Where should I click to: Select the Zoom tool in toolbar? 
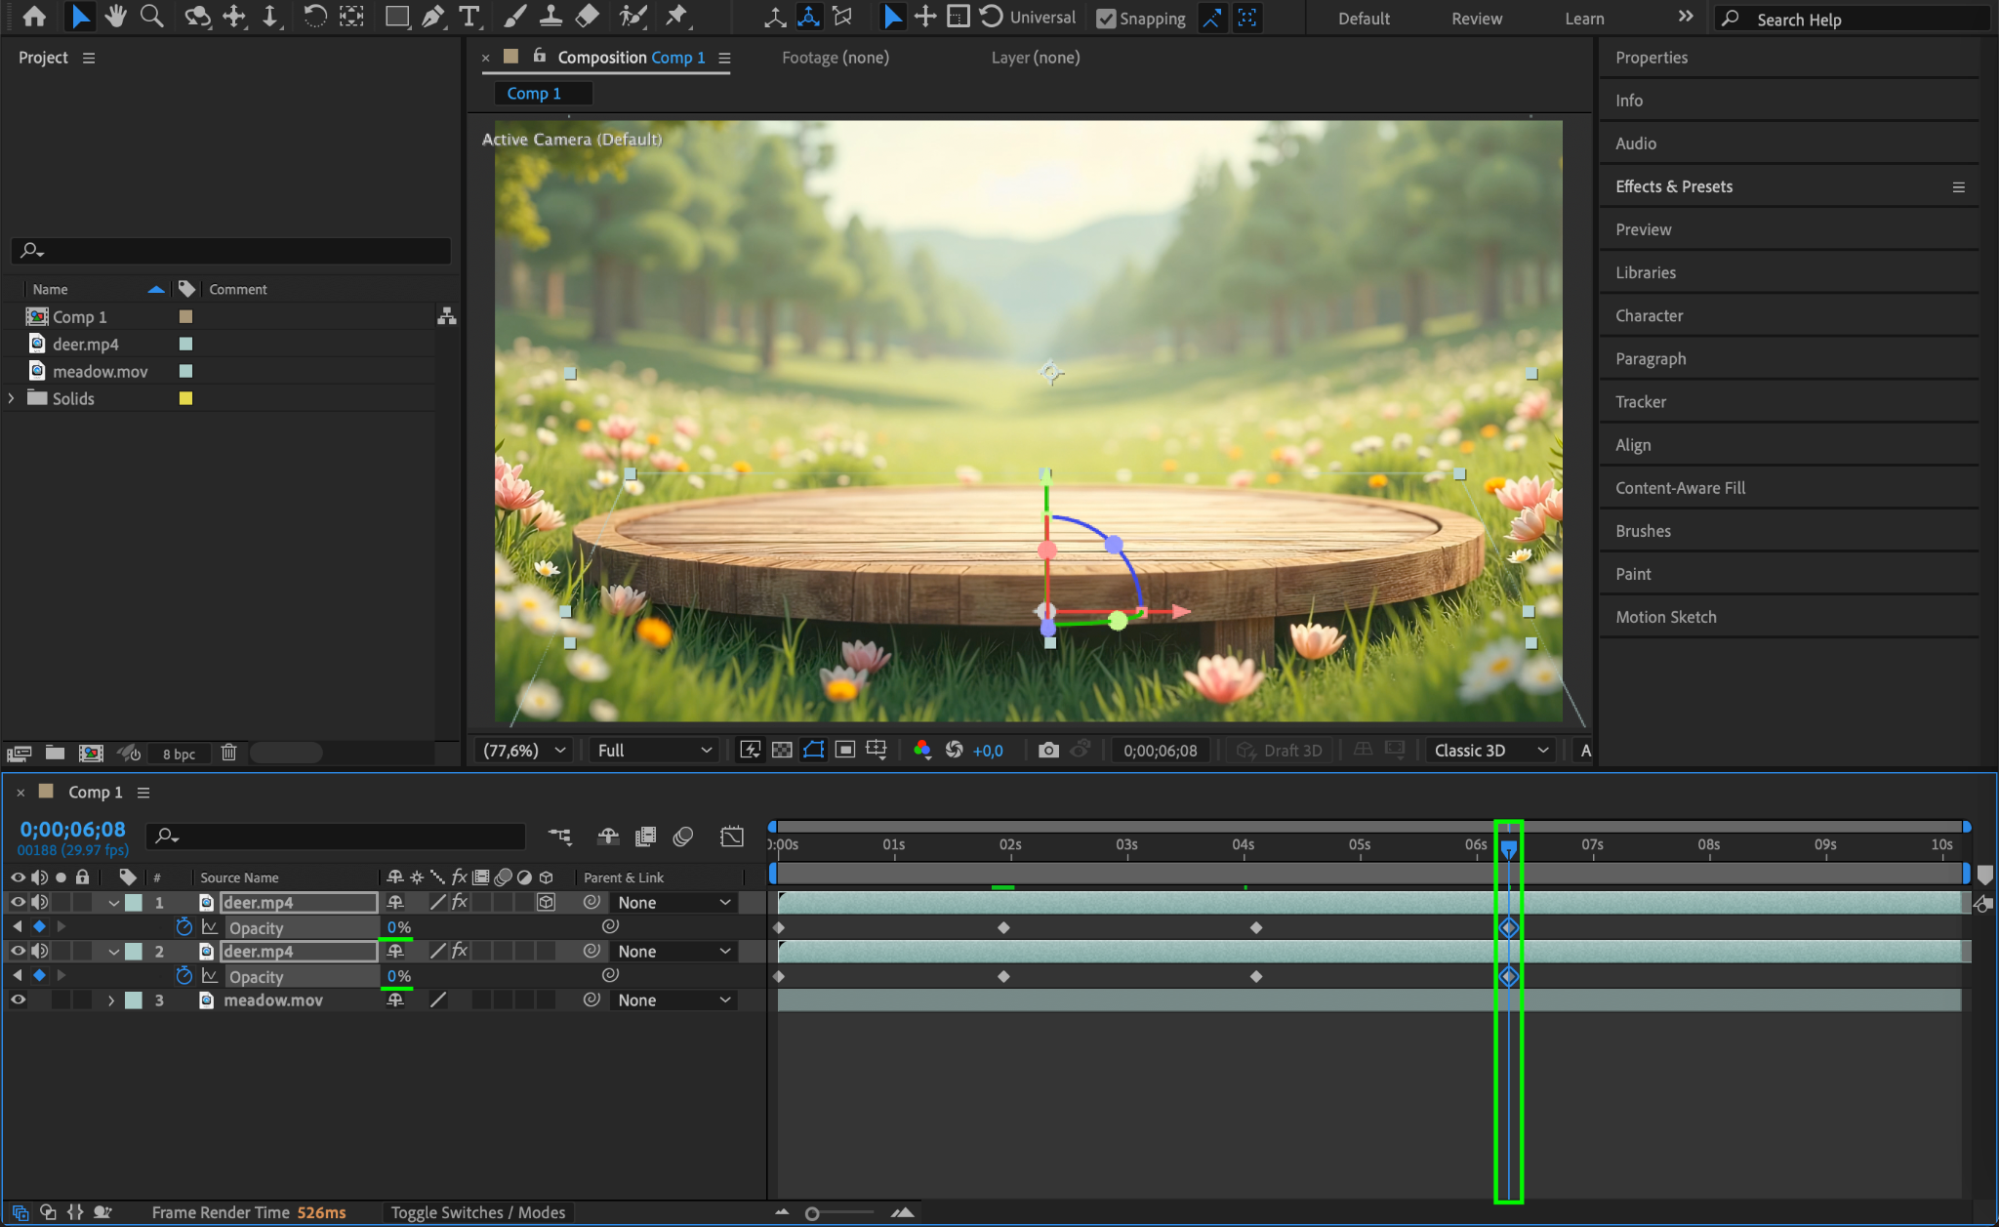[152, 16]
